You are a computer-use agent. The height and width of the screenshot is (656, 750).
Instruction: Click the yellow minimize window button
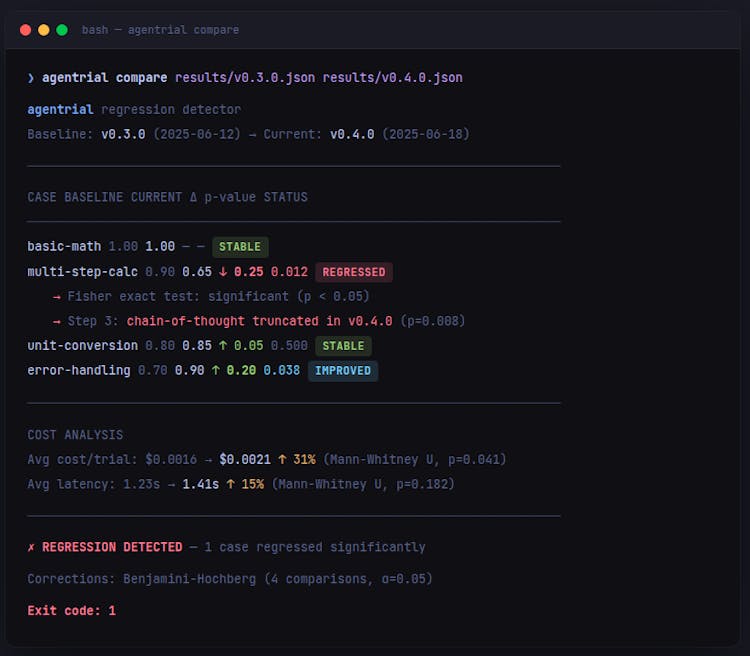coord(44,30)
